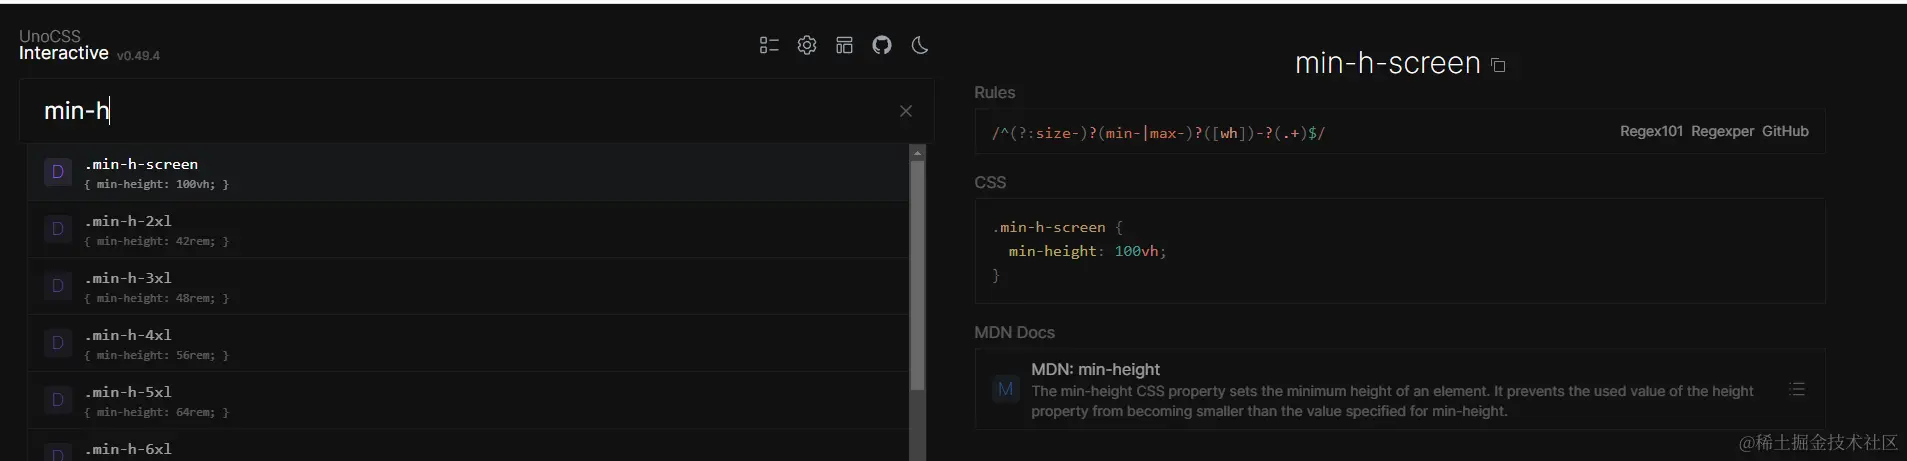This screenshot has height=461, width=1907.
Task: Click the CSS section label
Action: coord(990,182)
